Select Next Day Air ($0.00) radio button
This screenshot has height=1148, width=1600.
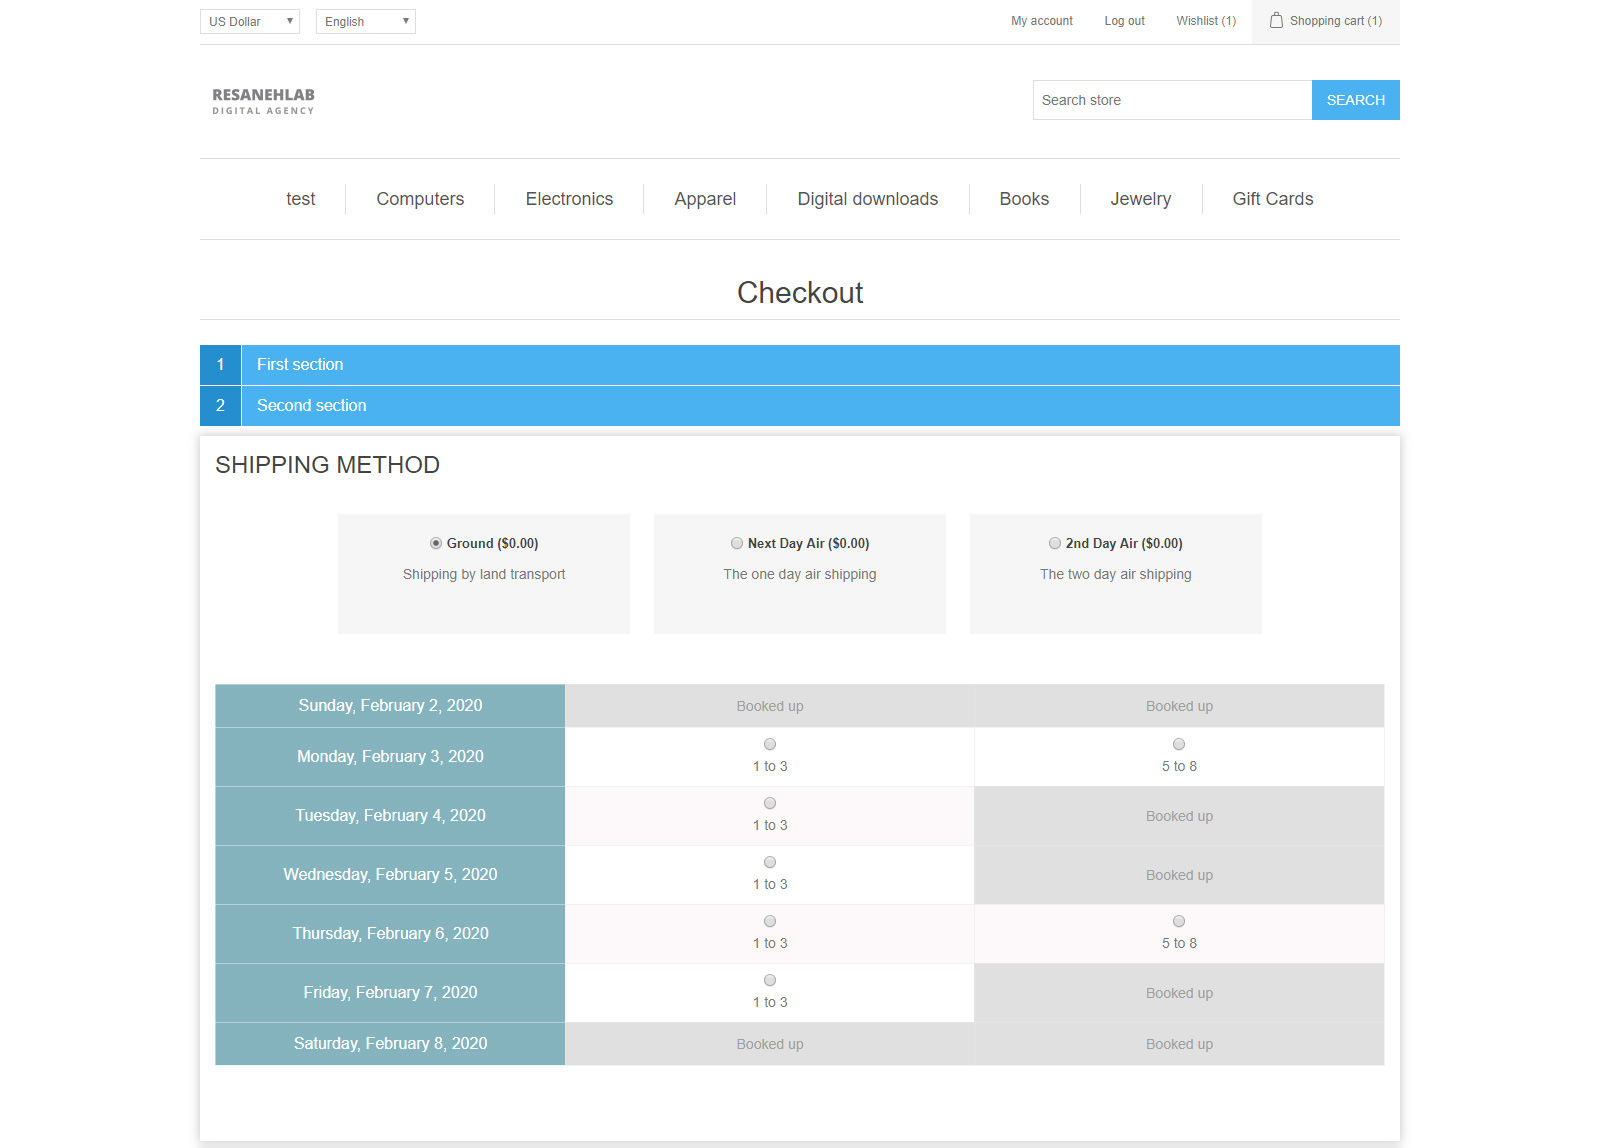pos(737,543)
